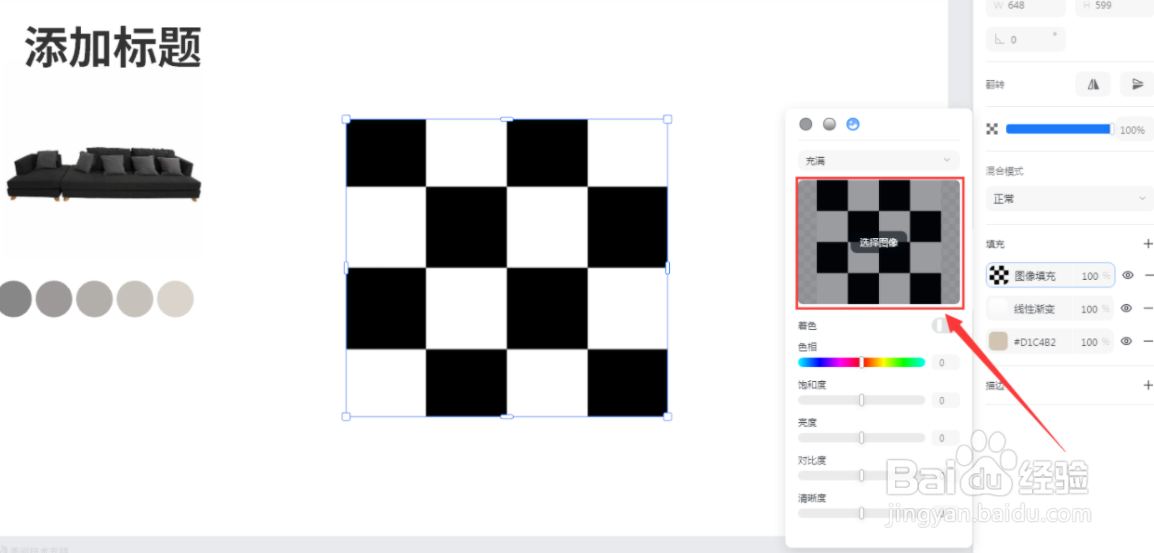Click the rotation angle icon
The image size is (1154, 553).
[1000, 40]
